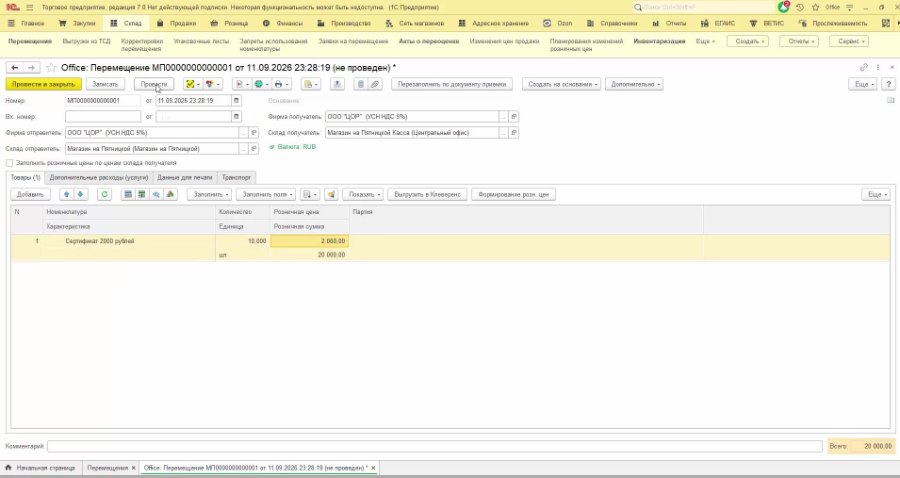Select Сертификат 2000 рублей cell
900x478 pixels.
click(129, 241)
